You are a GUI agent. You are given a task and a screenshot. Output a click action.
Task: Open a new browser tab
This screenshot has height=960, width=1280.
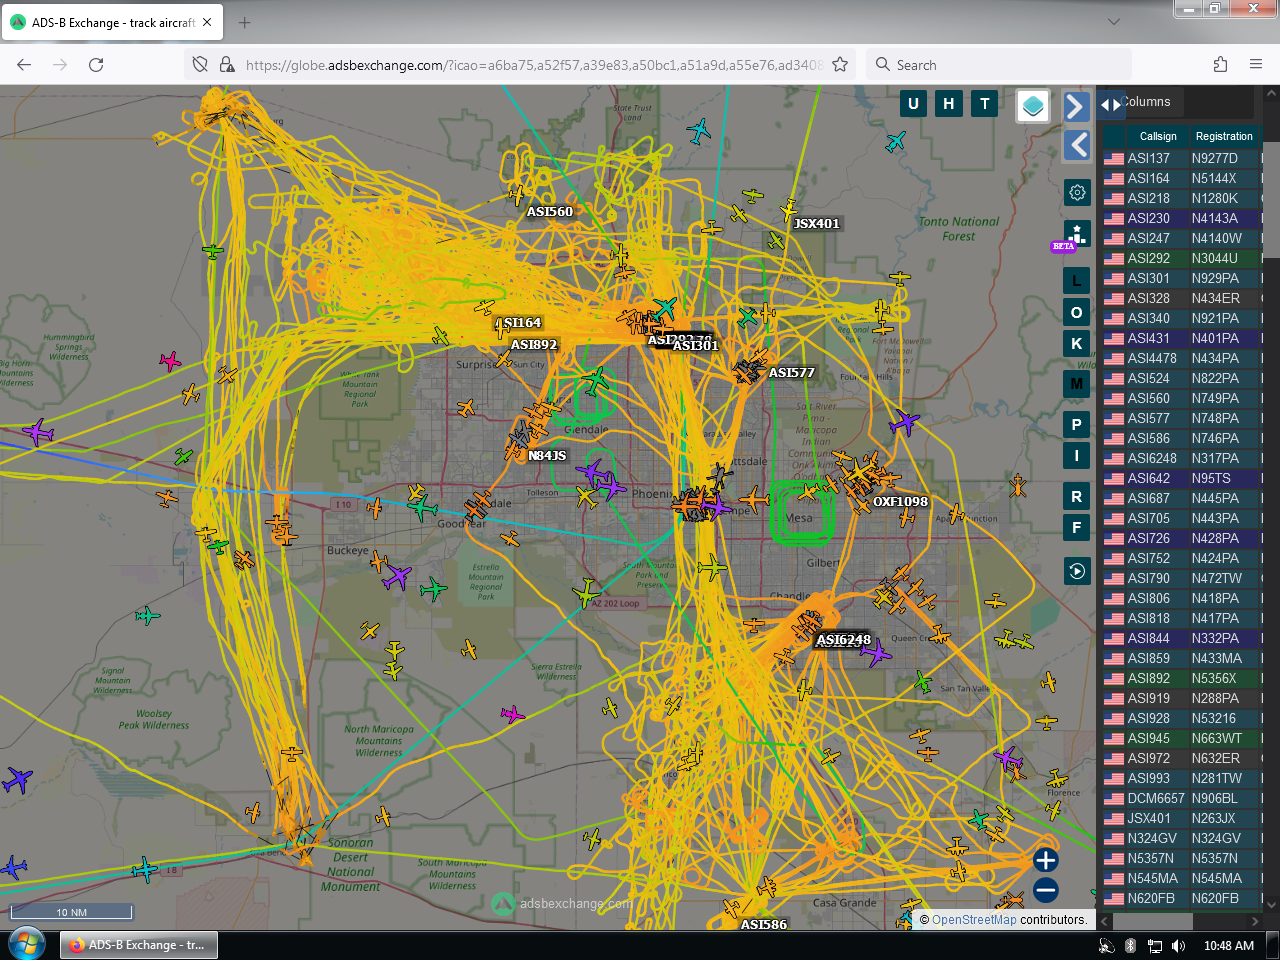pyautogui.click(x=245, y=22)
